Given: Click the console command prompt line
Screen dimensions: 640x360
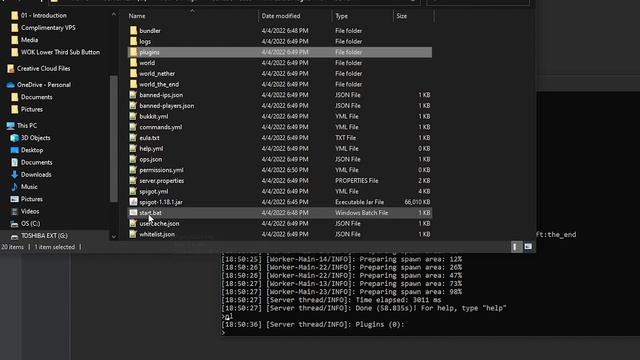Looking at the screenshot, I should point(224,333).
